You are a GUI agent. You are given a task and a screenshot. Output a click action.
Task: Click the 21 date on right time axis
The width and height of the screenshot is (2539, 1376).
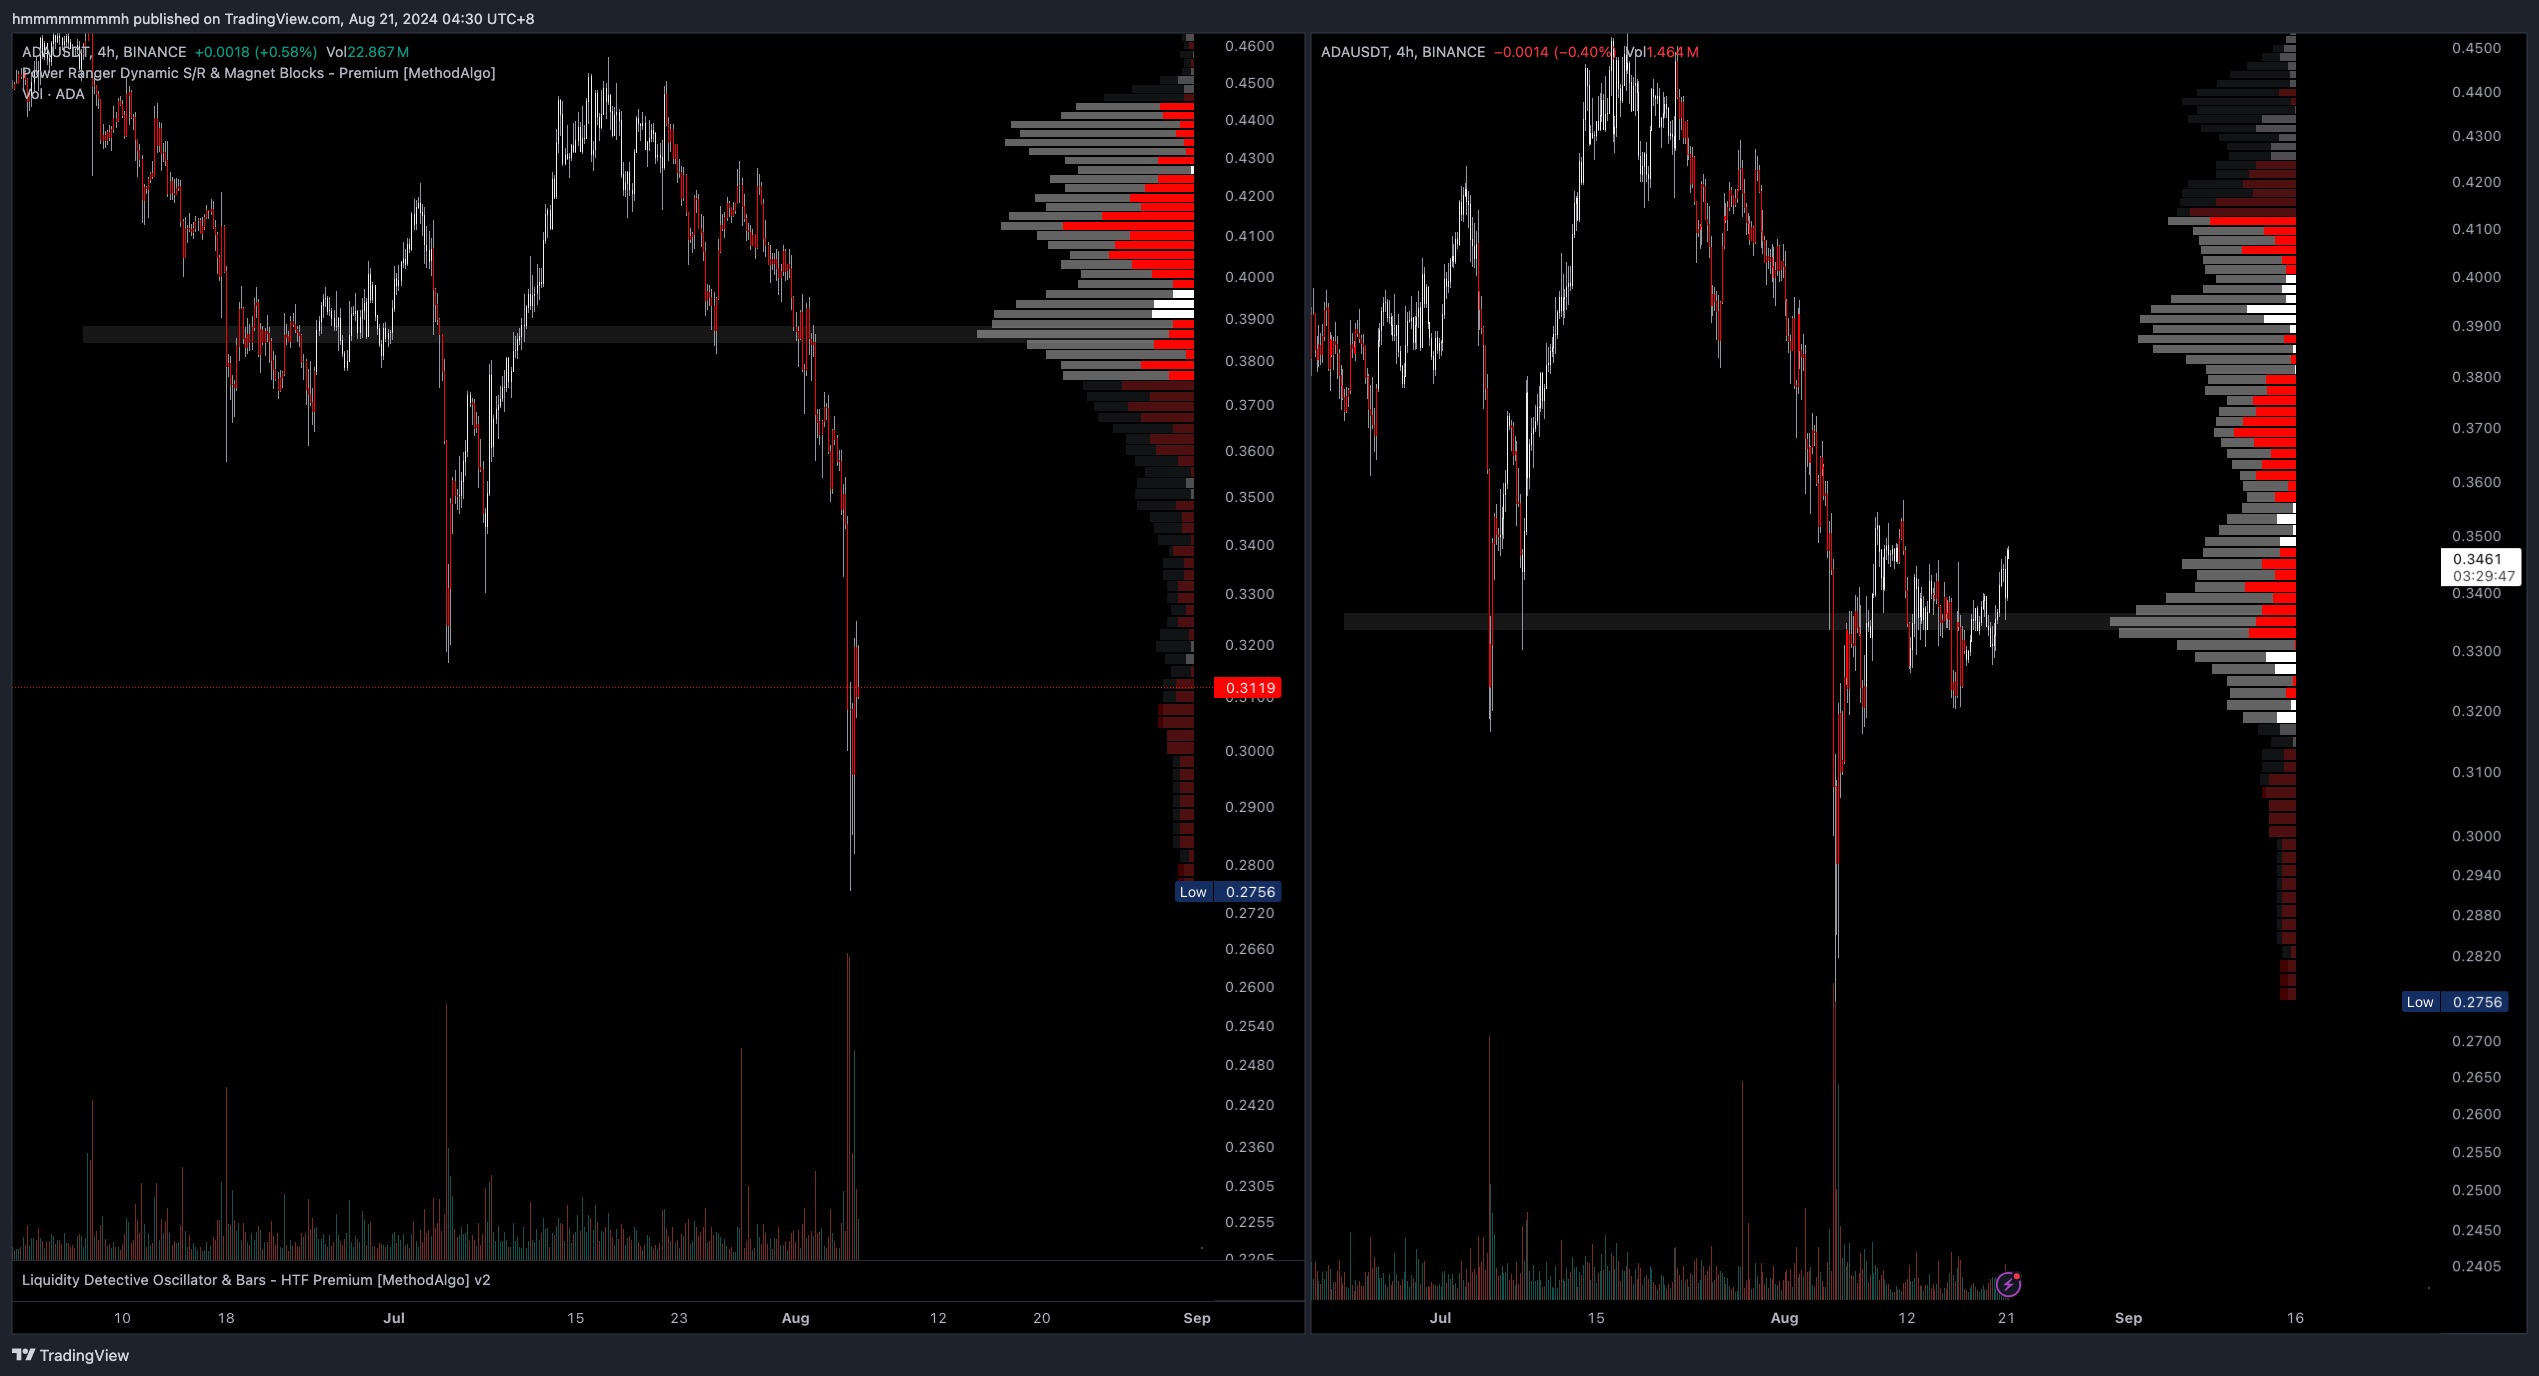coord(2006,1318)
